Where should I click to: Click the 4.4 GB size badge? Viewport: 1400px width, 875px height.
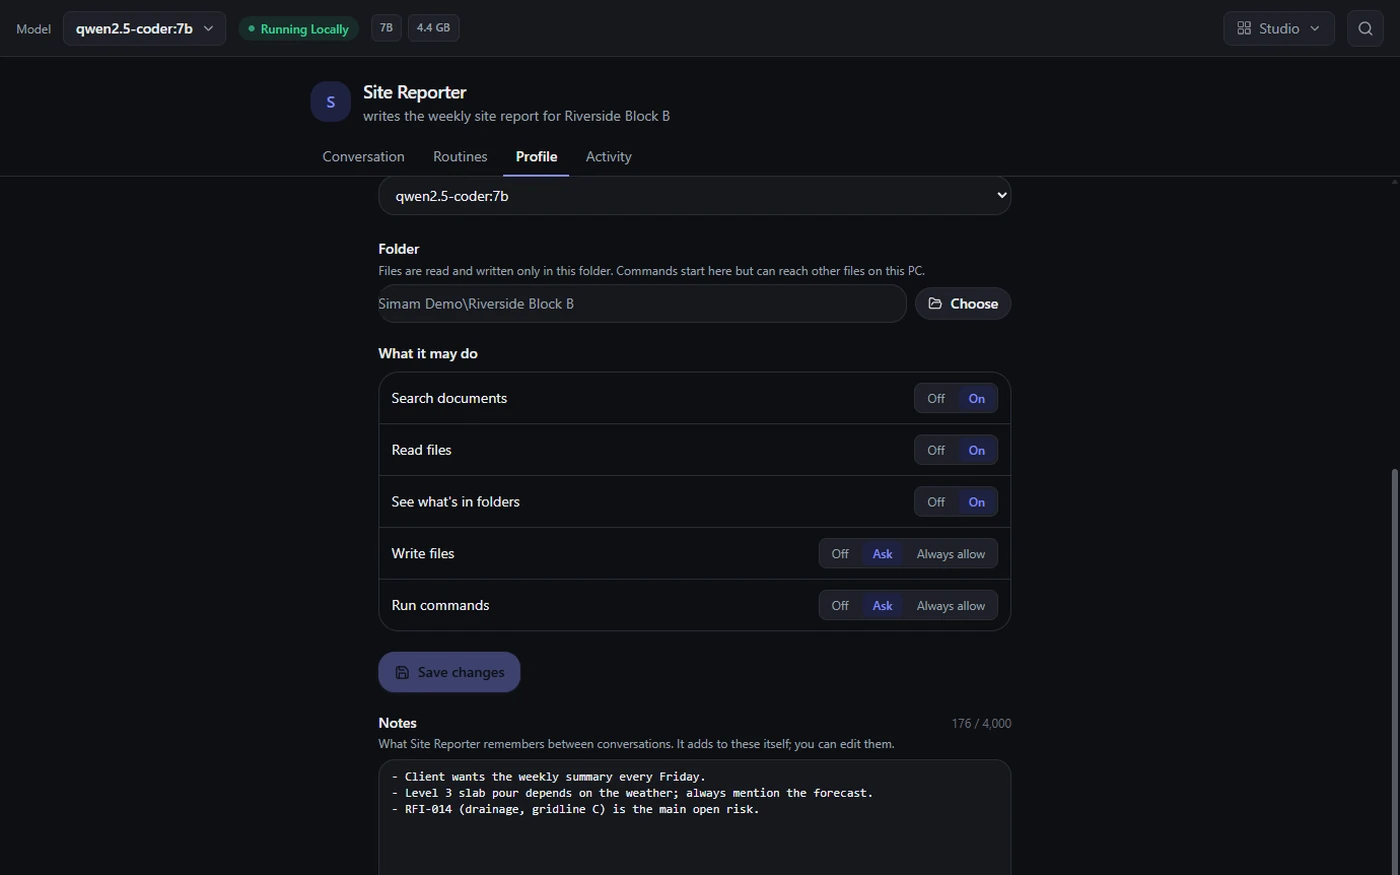click(433, 28)
